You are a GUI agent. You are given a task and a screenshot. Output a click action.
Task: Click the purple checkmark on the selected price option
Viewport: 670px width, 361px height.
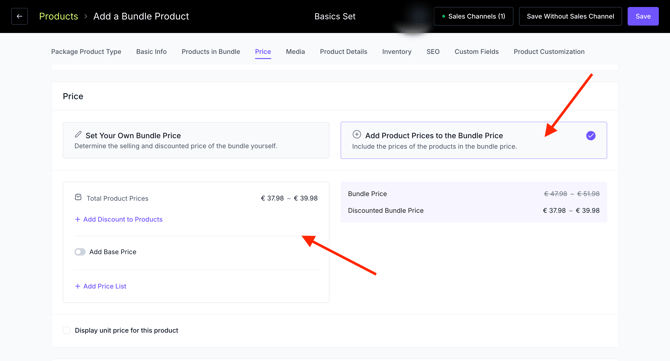pyautogui.click(x=591, y=136)
